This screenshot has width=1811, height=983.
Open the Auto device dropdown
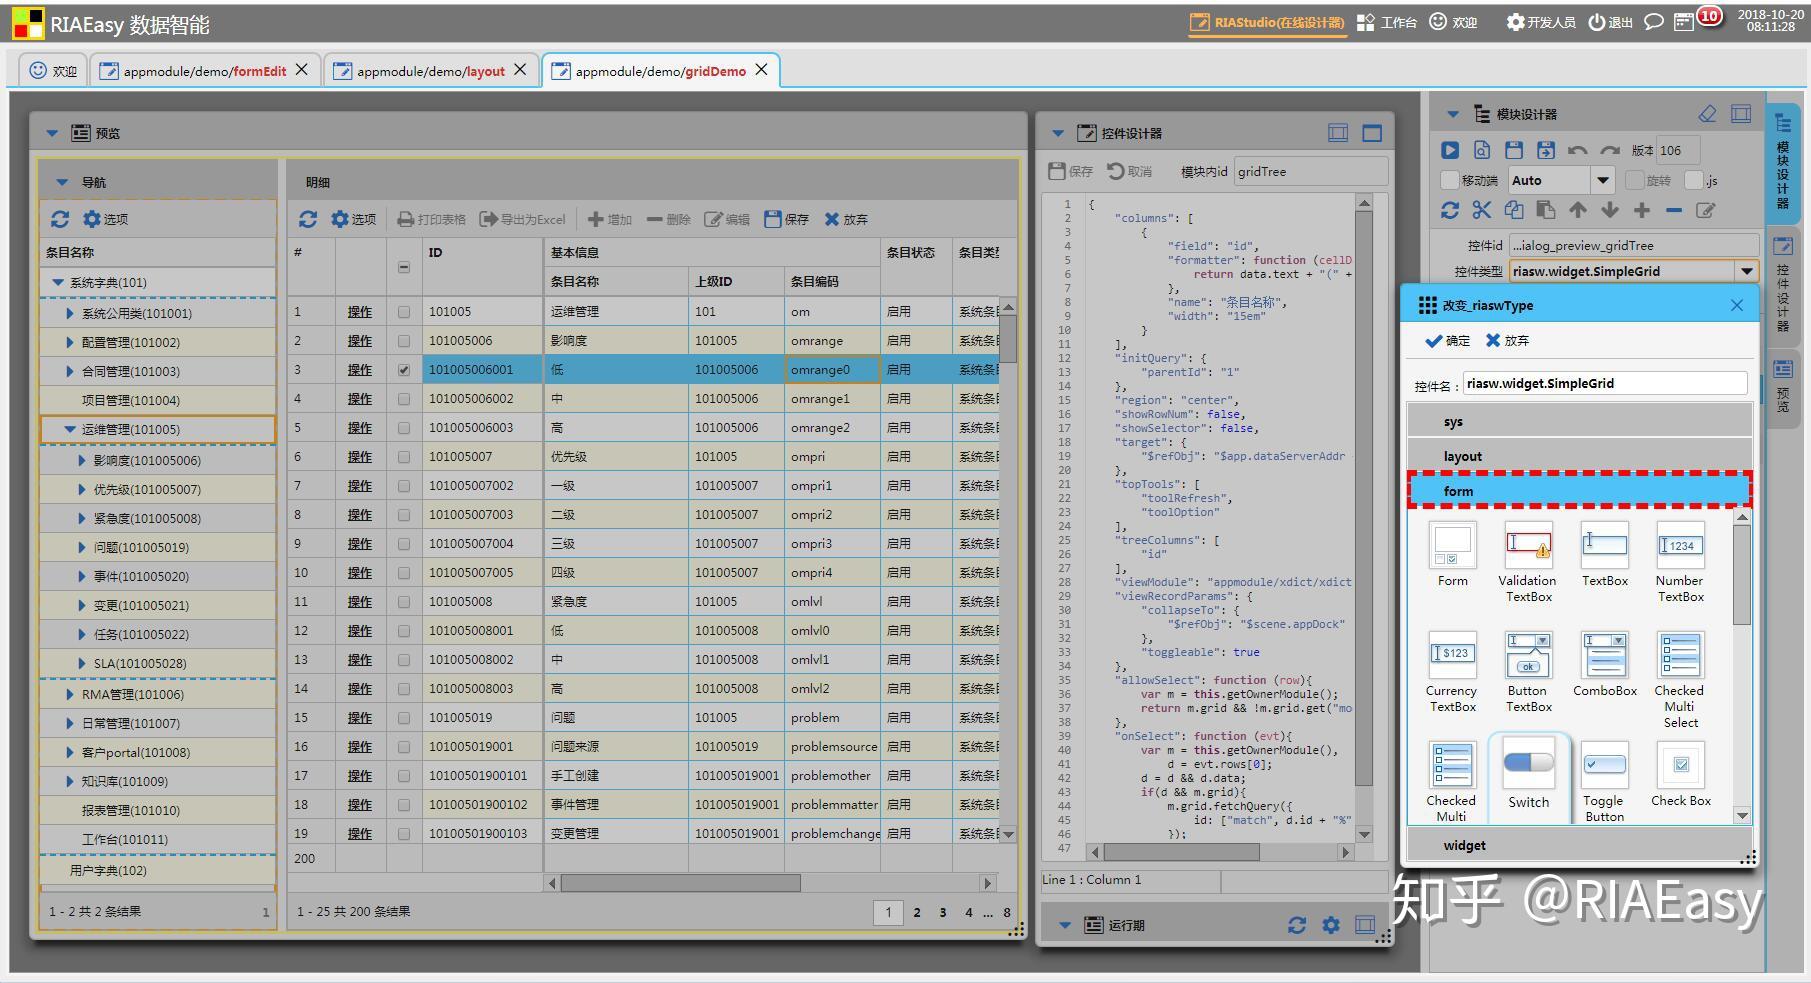tap(1603, 180)
